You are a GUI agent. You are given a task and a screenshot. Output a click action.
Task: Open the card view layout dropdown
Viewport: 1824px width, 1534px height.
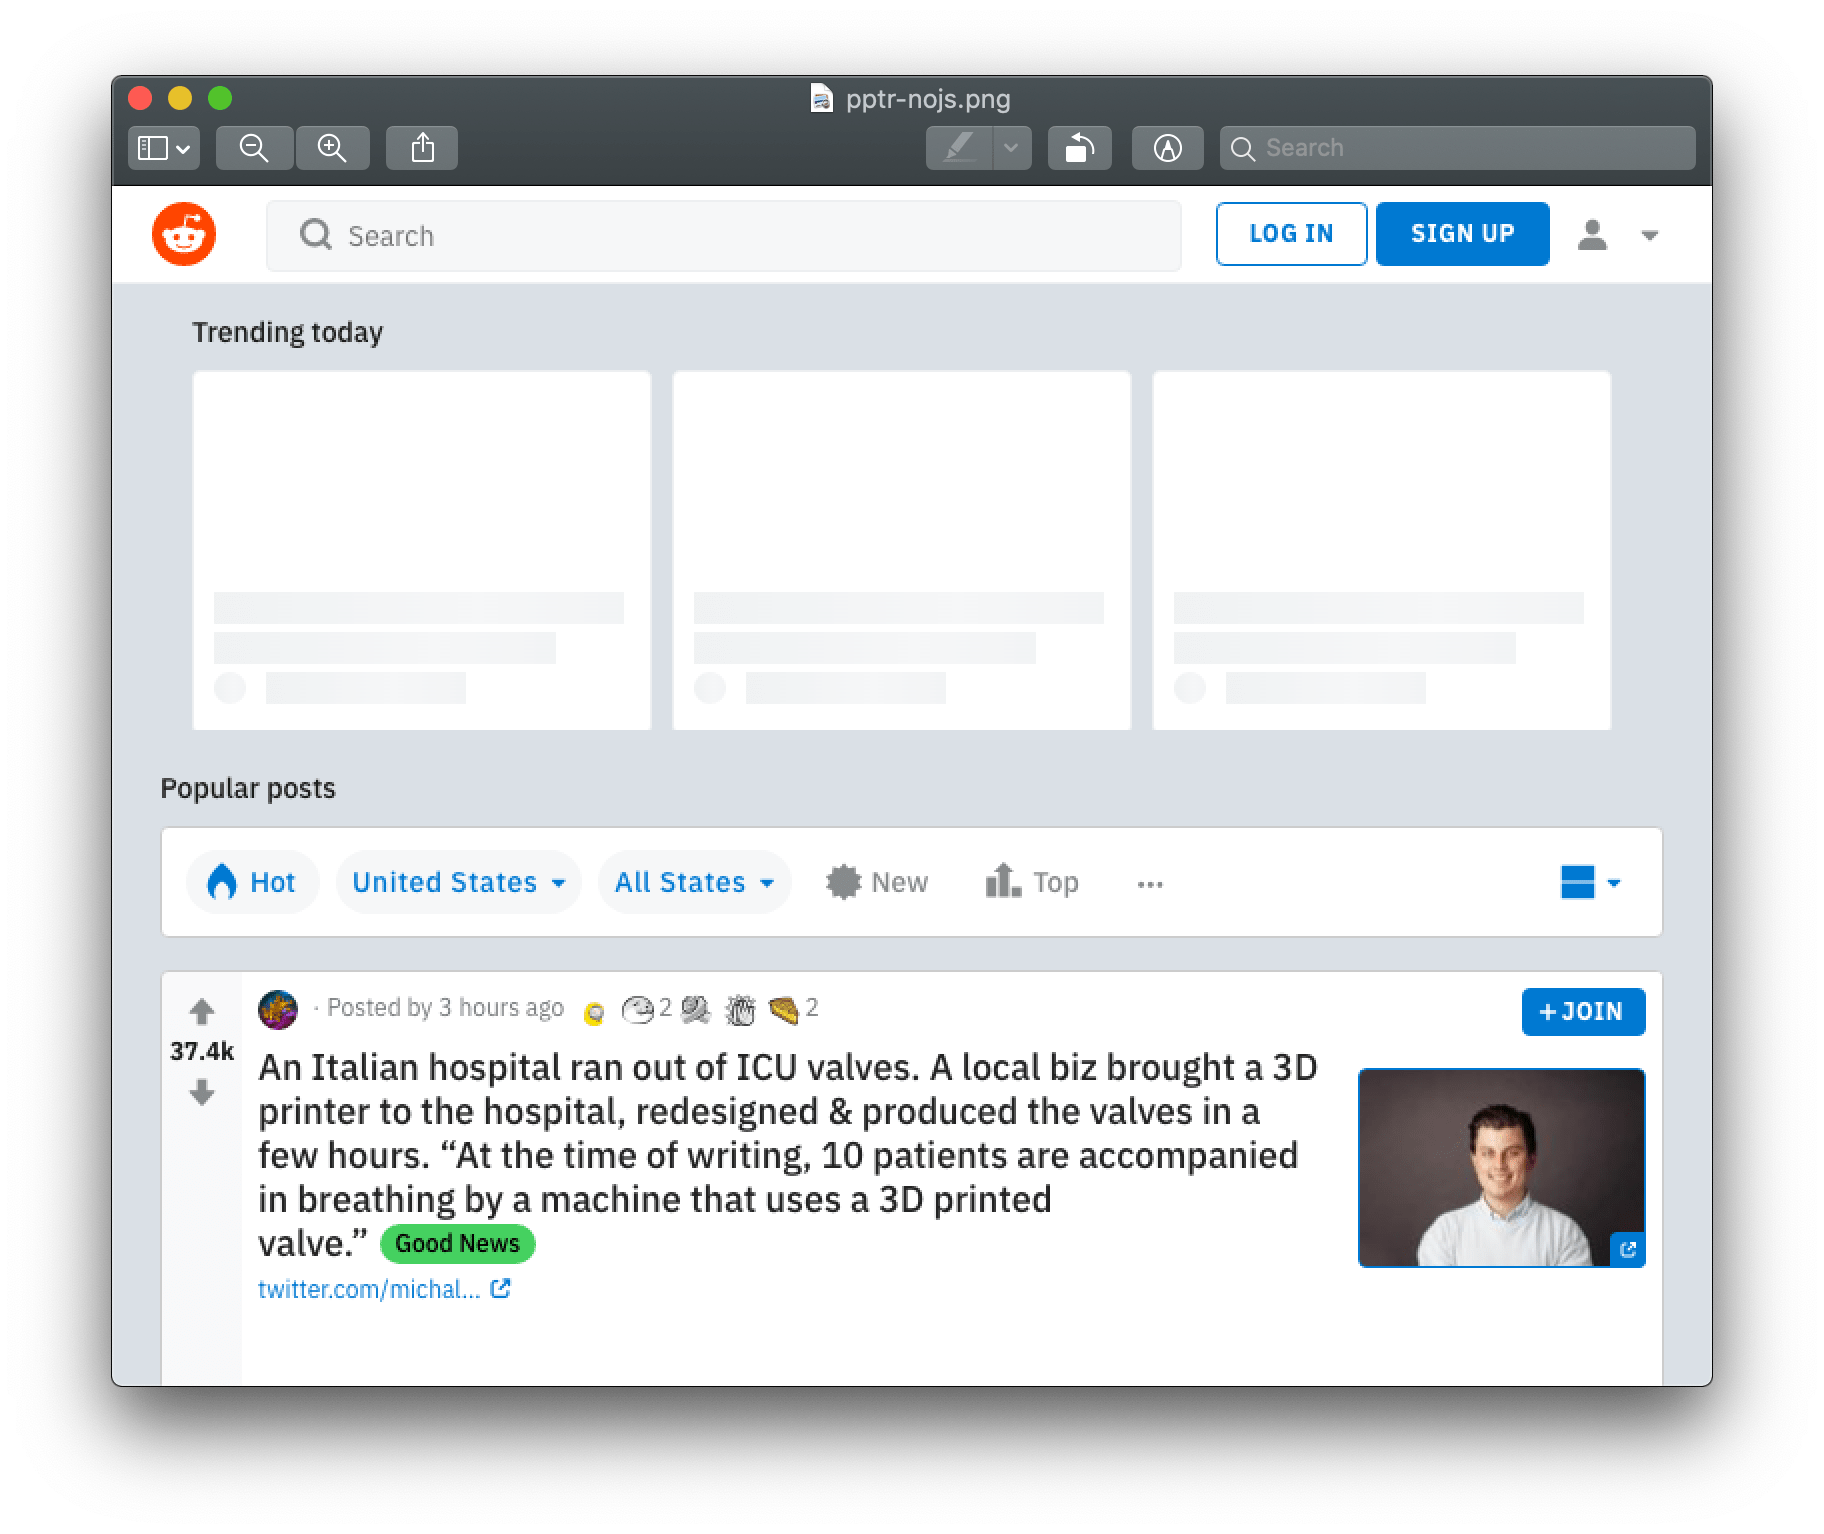coord(1590,882)
